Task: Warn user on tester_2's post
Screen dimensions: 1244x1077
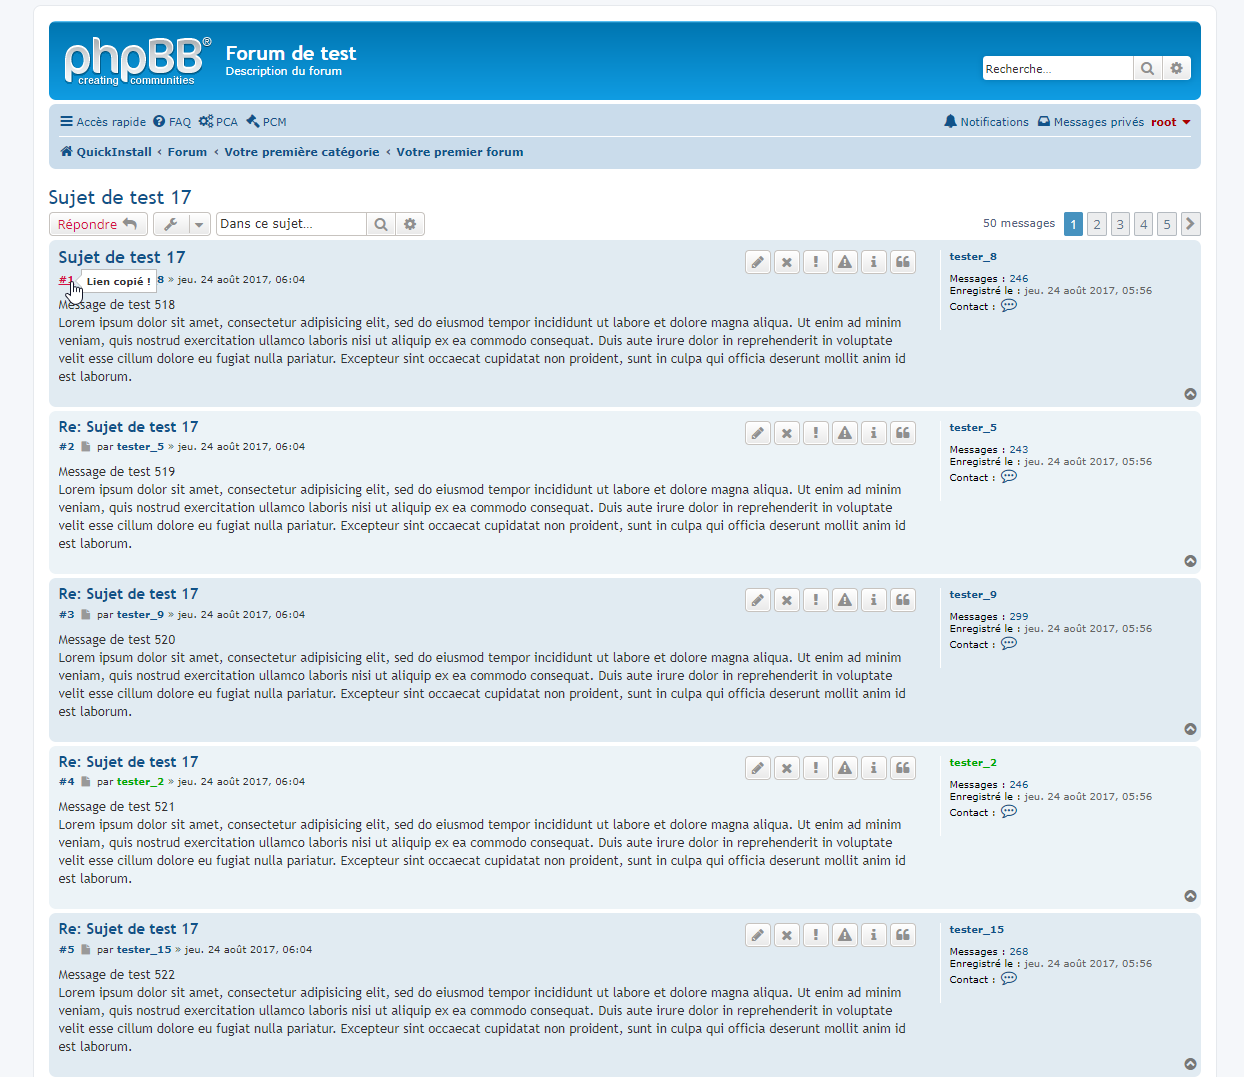Action: pos(845,768)
